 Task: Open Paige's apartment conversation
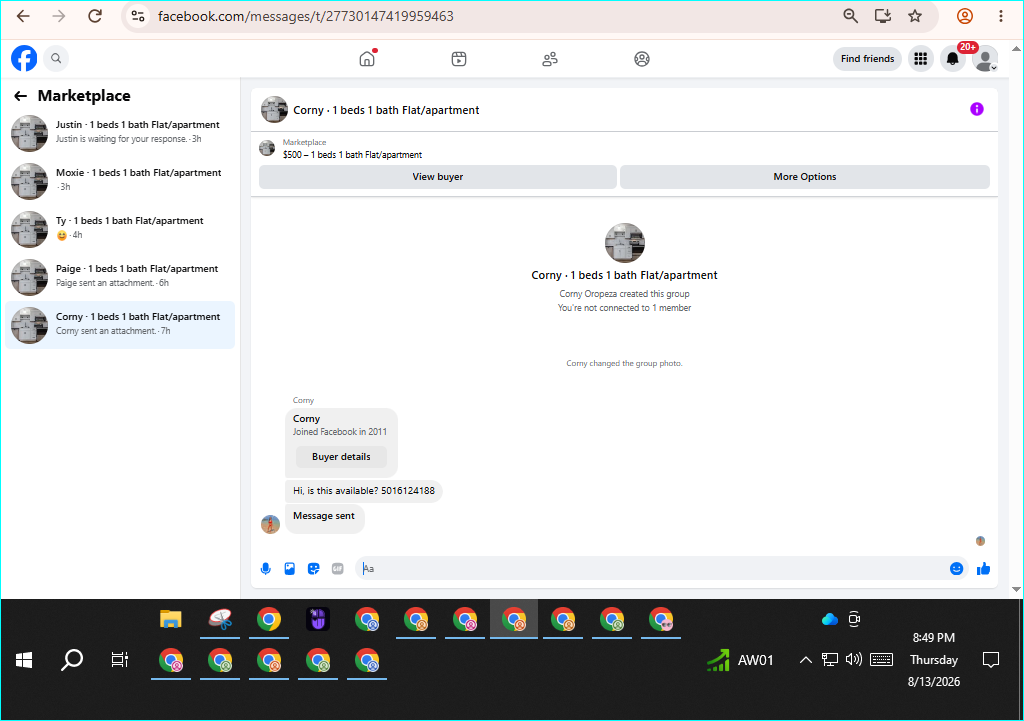pyautogui.click(x=120, y=277)
